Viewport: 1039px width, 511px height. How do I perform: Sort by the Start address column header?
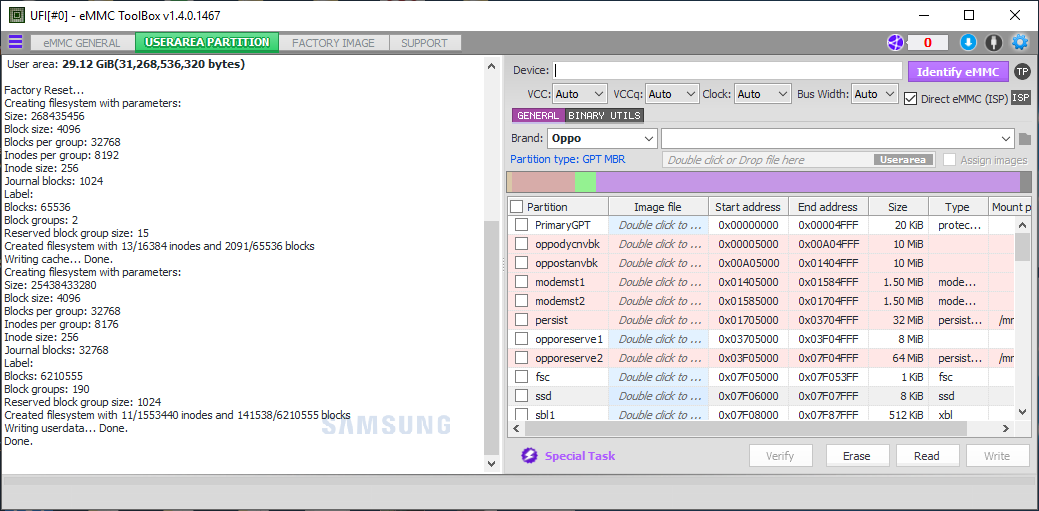(748, 207)
